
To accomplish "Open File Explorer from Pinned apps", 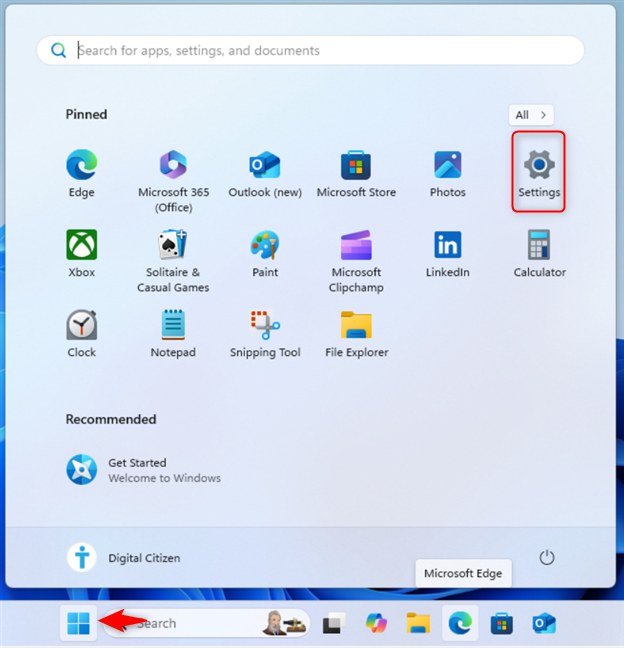I will tap(356, 334).
